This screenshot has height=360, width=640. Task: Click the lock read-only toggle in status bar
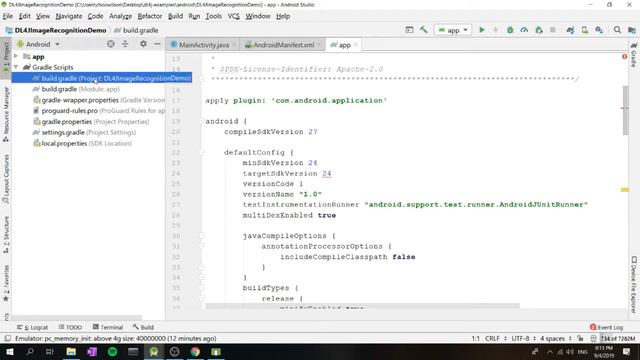[580, 338]
